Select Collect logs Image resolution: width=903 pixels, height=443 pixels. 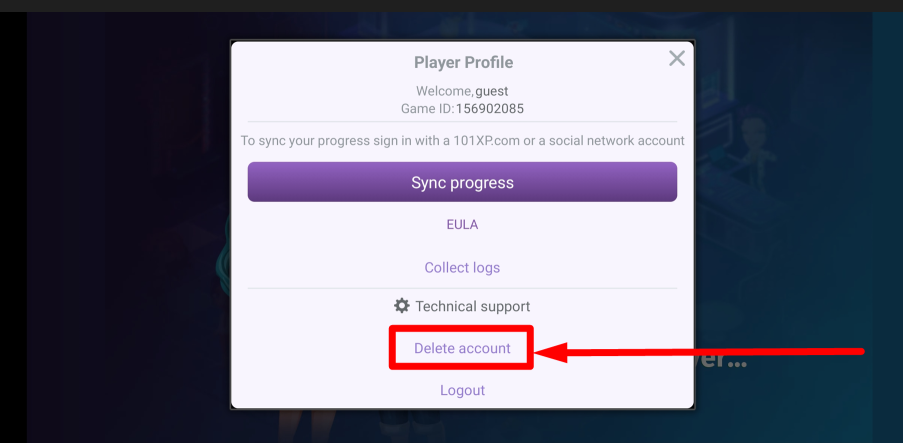(462, 268)
